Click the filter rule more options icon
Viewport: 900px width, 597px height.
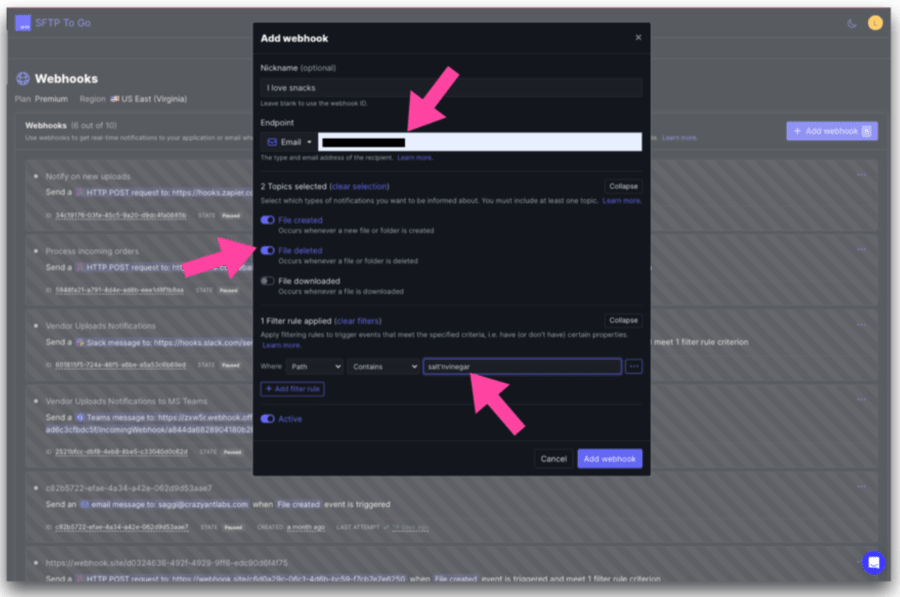[634, 367]
